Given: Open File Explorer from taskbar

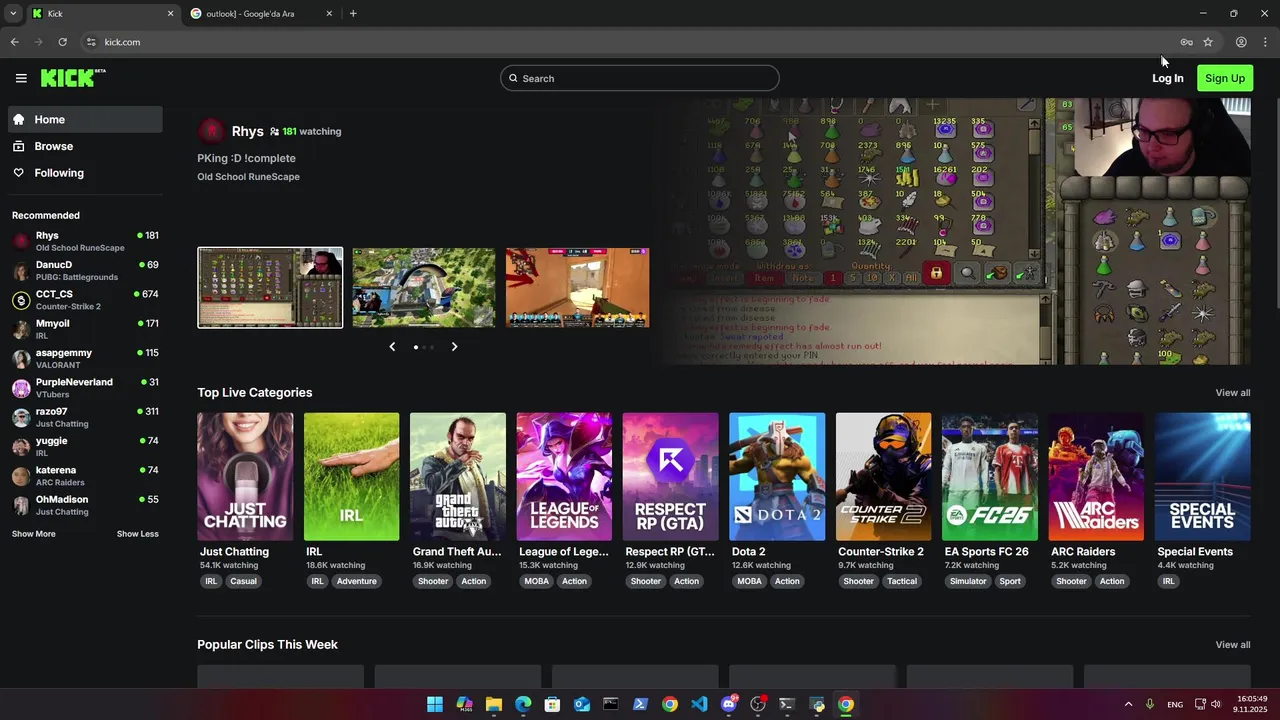Looking at the screenshot, I should pyautogui.click(x=494, y=704).
